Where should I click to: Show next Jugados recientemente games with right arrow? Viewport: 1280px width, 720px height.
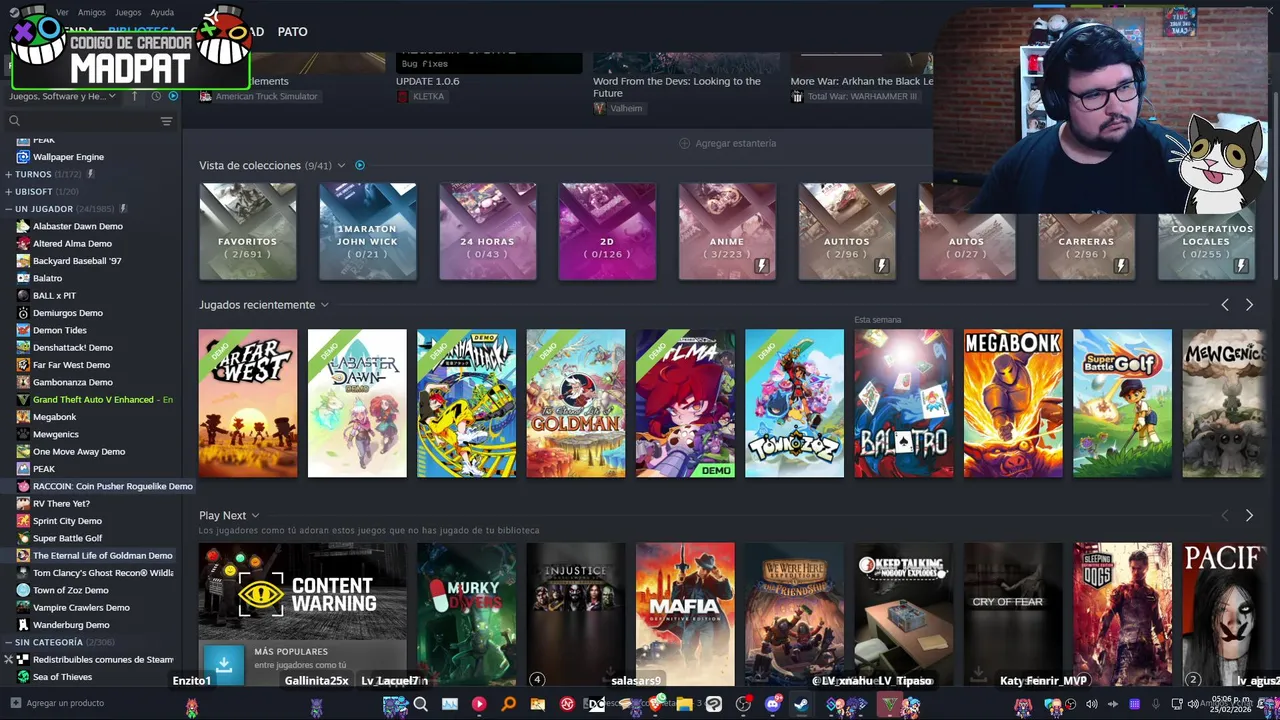pyautogui.click(x=1249, y=305)
